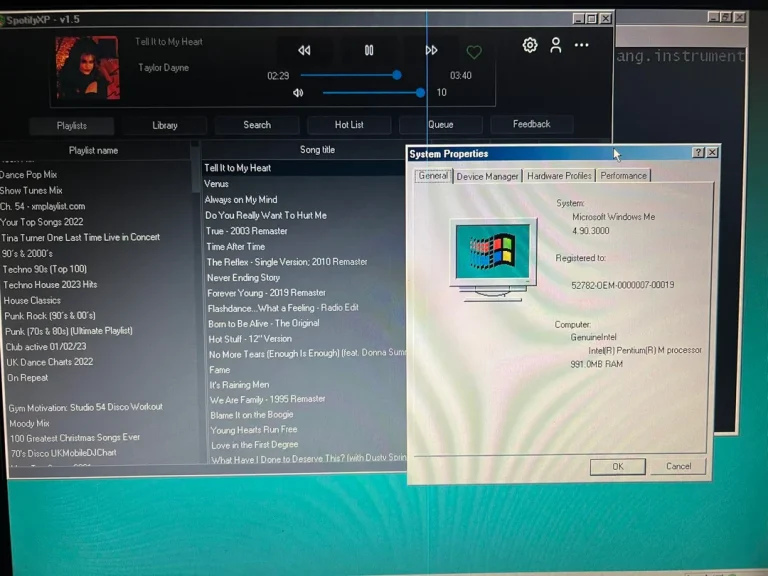Select 100 Greatest Christmas Songs Ever
This screenshot has height=576, width=768.
point(75,438)
